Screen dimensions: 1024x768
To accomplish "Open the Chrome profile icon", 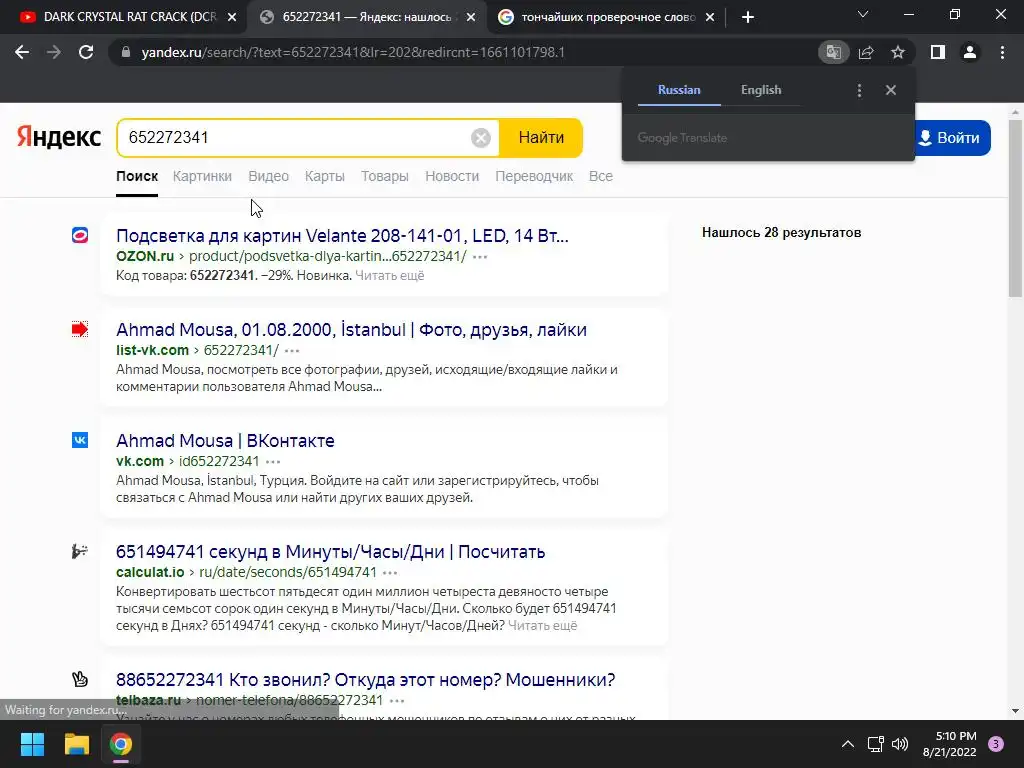I will (x=970, y=52).
